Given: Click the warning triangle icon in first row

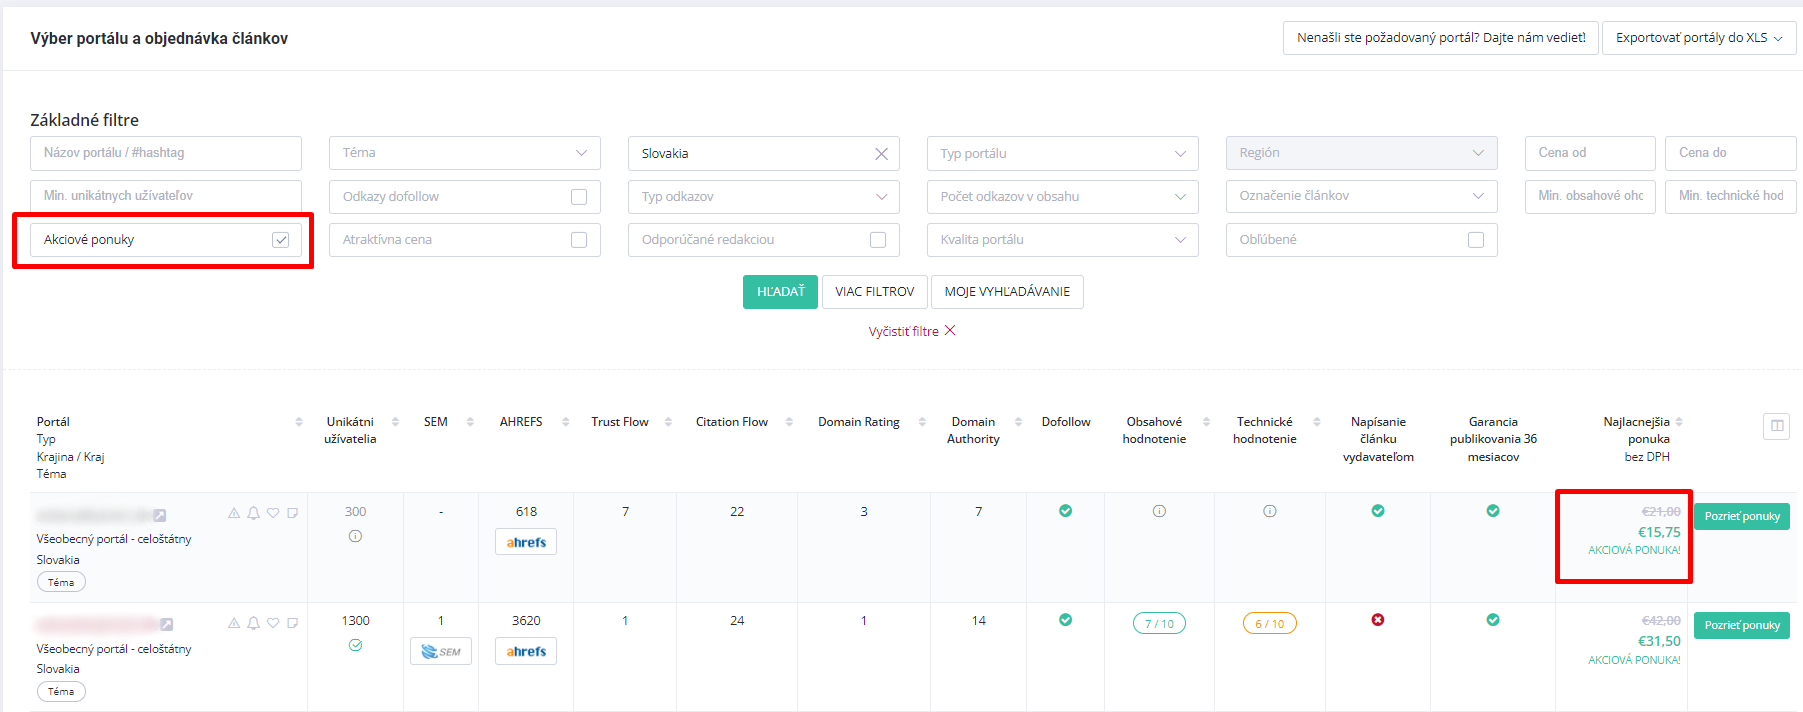Looking at the screenshot, I should (x=234, y=513).
